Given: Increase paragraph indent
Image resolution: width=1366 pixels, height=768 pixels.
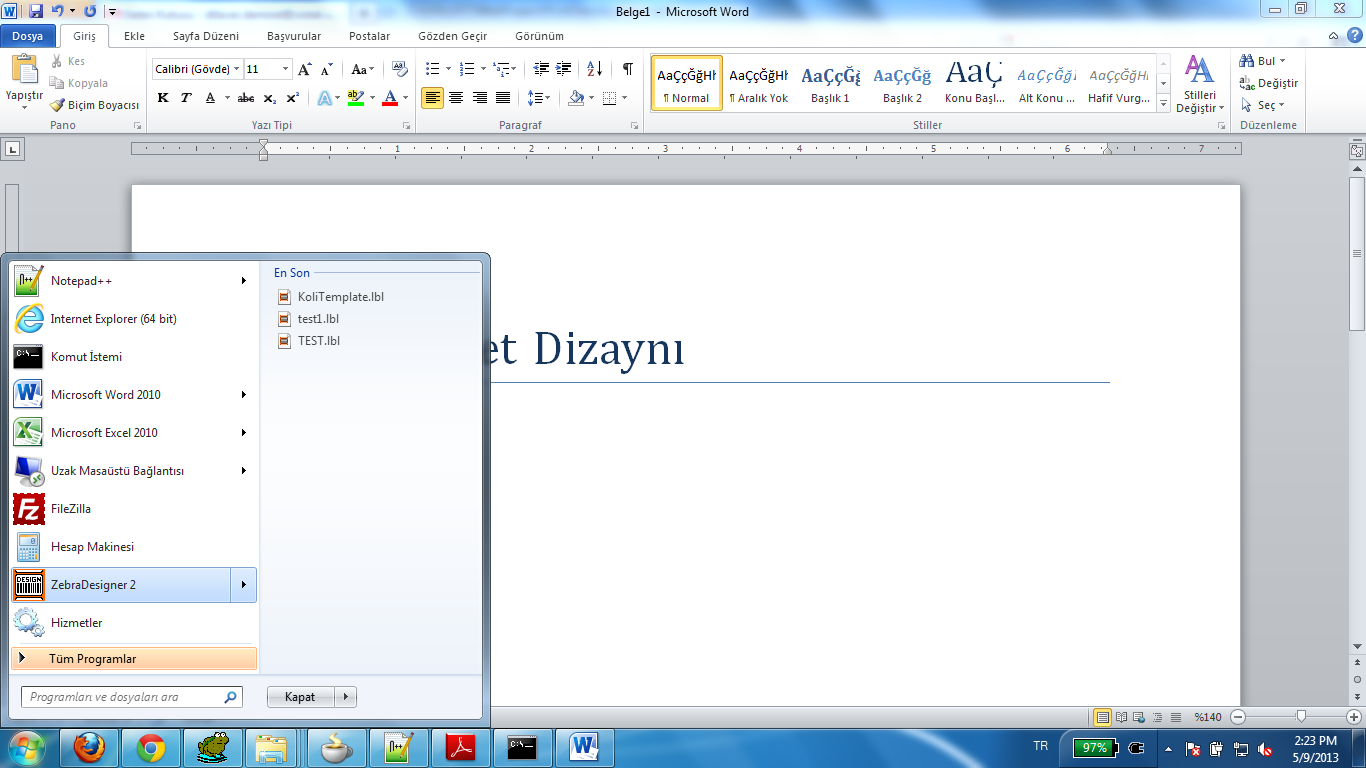Looking at the screenshot, I should [x=564, y=69].
